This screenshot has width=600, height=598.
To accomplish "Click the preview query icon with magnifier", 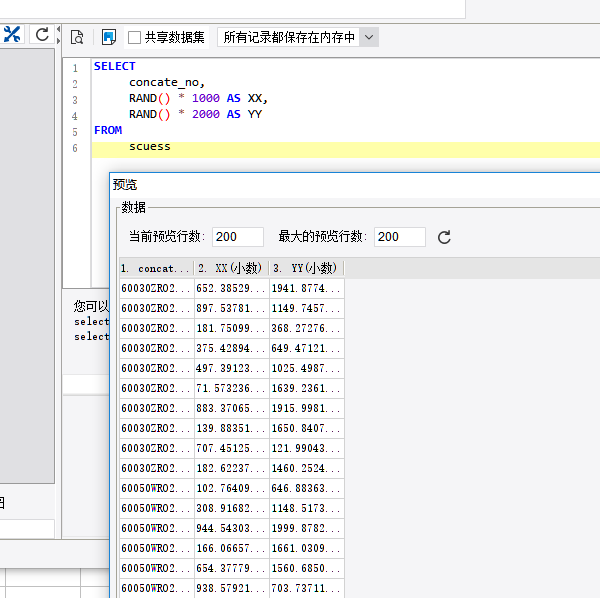I will [x=77, y=37].
